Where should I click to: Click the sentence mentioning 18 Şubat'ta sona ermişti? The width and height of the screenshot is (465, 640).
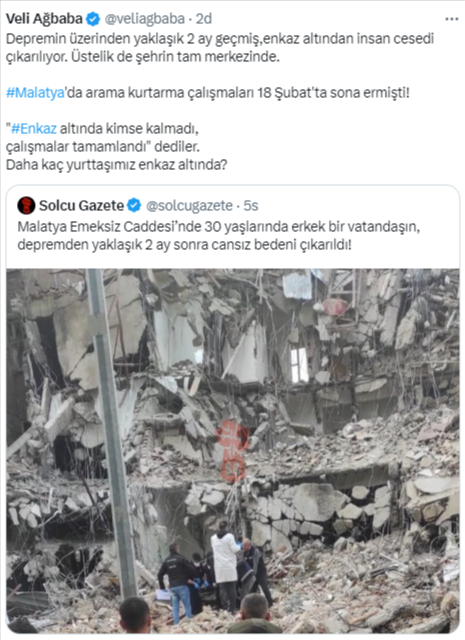point(207,93)
